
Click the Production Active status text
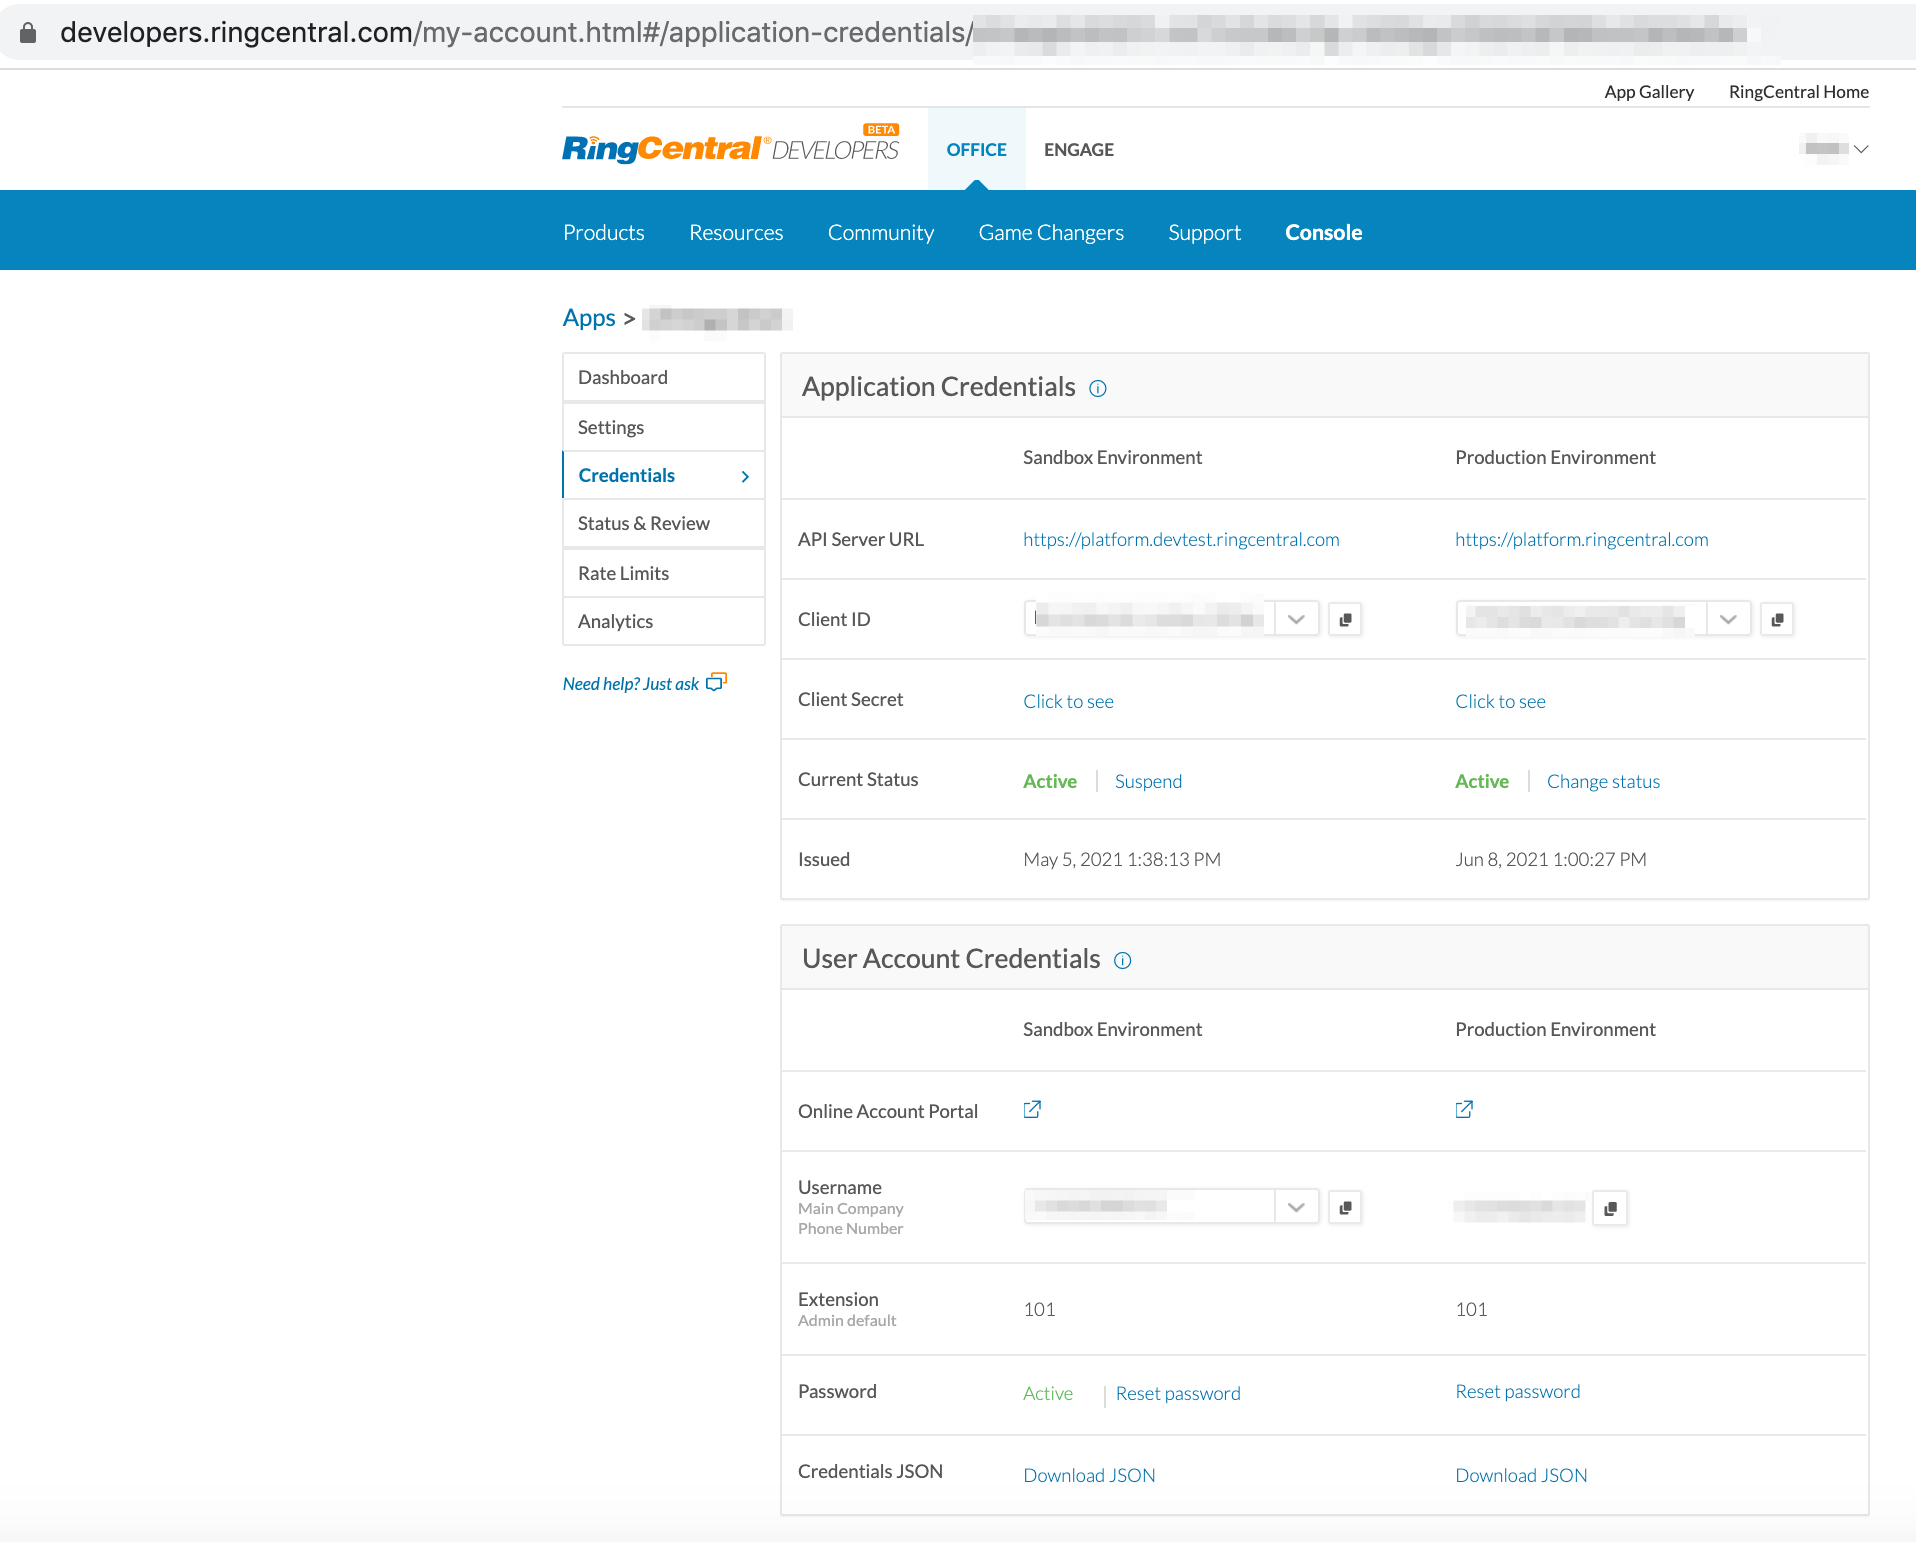tap(1482, 781)
